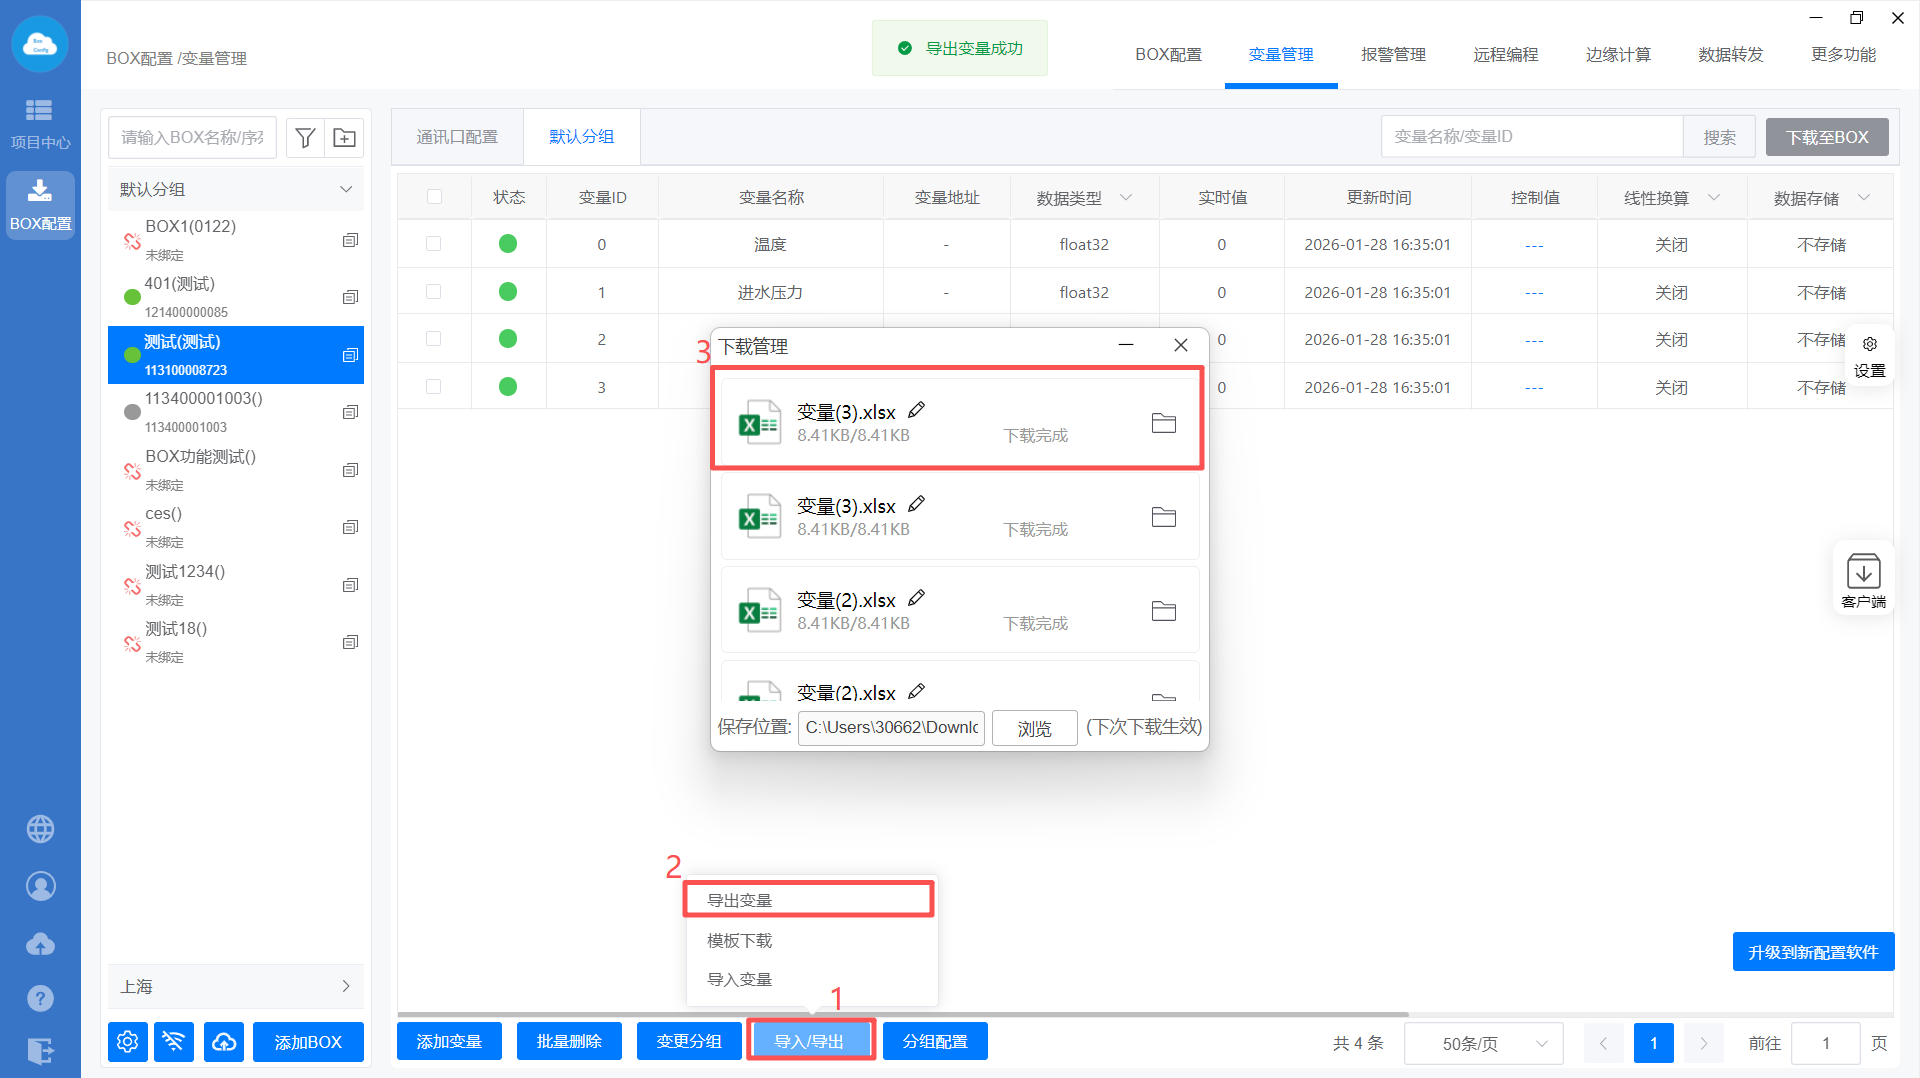Click the 客户端 download icon on right
The image size is (1920, 1078).
coord(1863,573)
